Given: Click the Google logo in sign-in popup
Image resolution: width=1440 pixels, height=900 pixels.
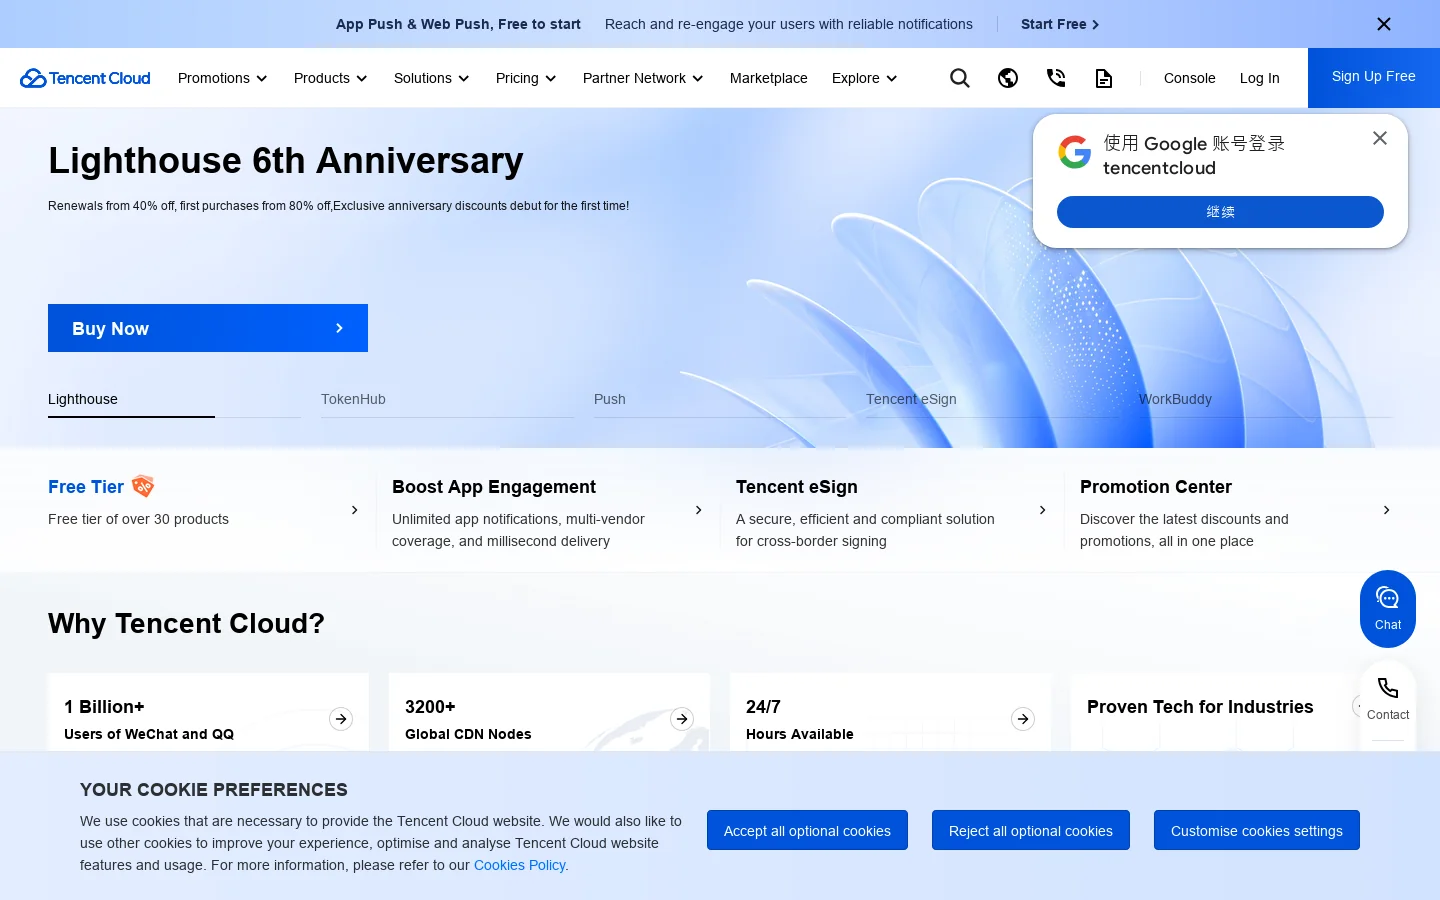Looking at the screenshot, I should coord(1075,152).
